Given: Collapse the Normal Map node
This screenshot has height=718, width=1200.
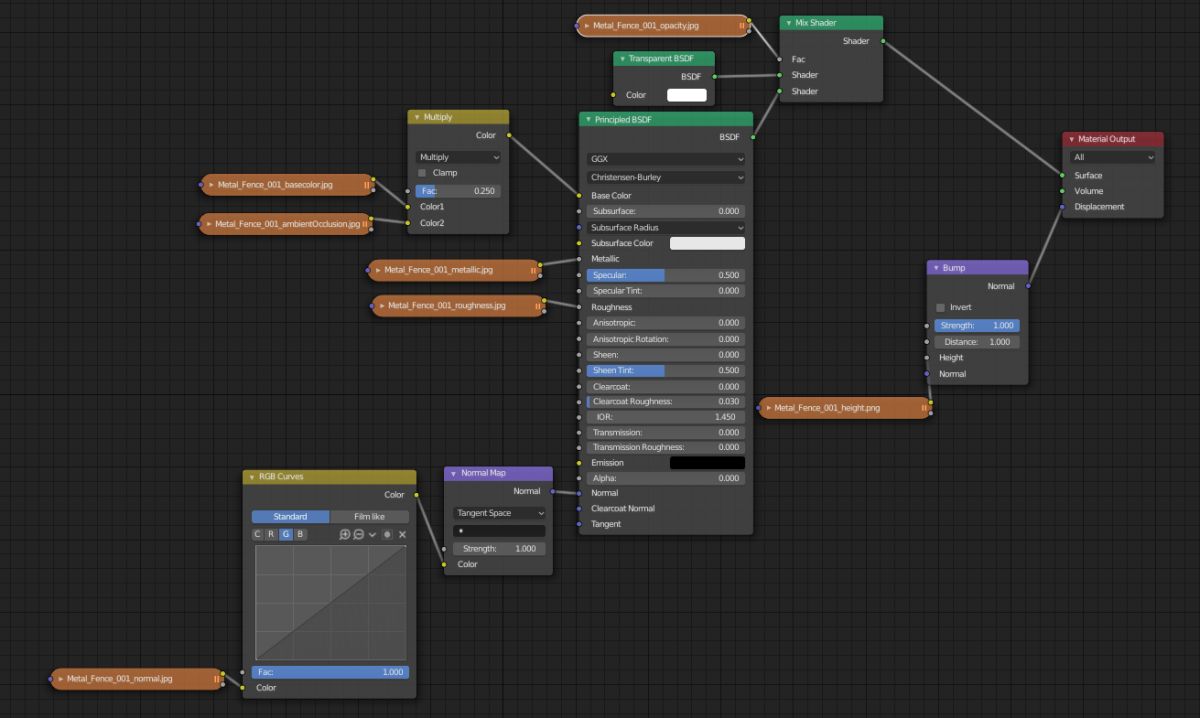Looking at the screenshot, I should click(x=454, y=473).
